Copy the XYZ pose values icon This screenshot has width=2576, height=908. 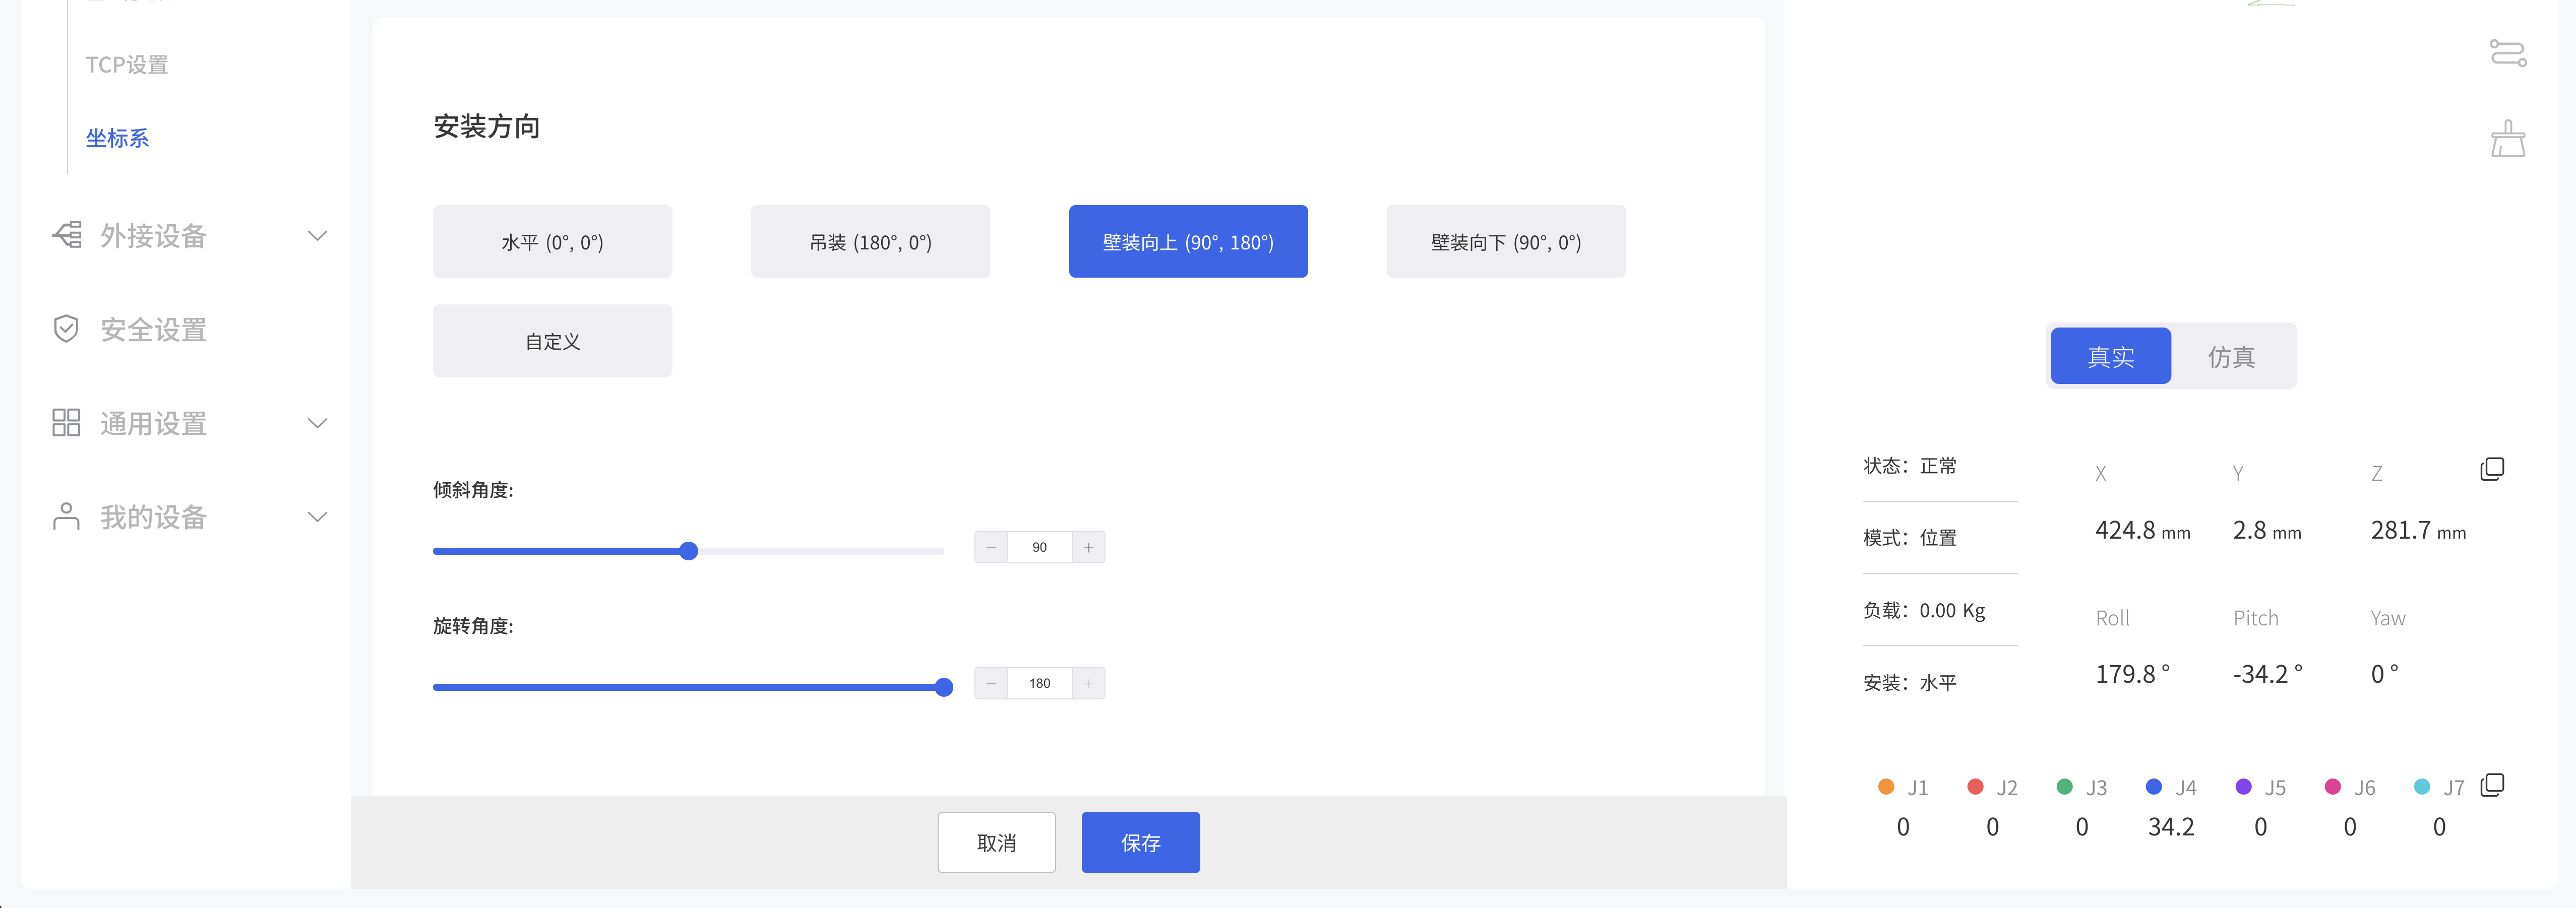(2492, 469)
